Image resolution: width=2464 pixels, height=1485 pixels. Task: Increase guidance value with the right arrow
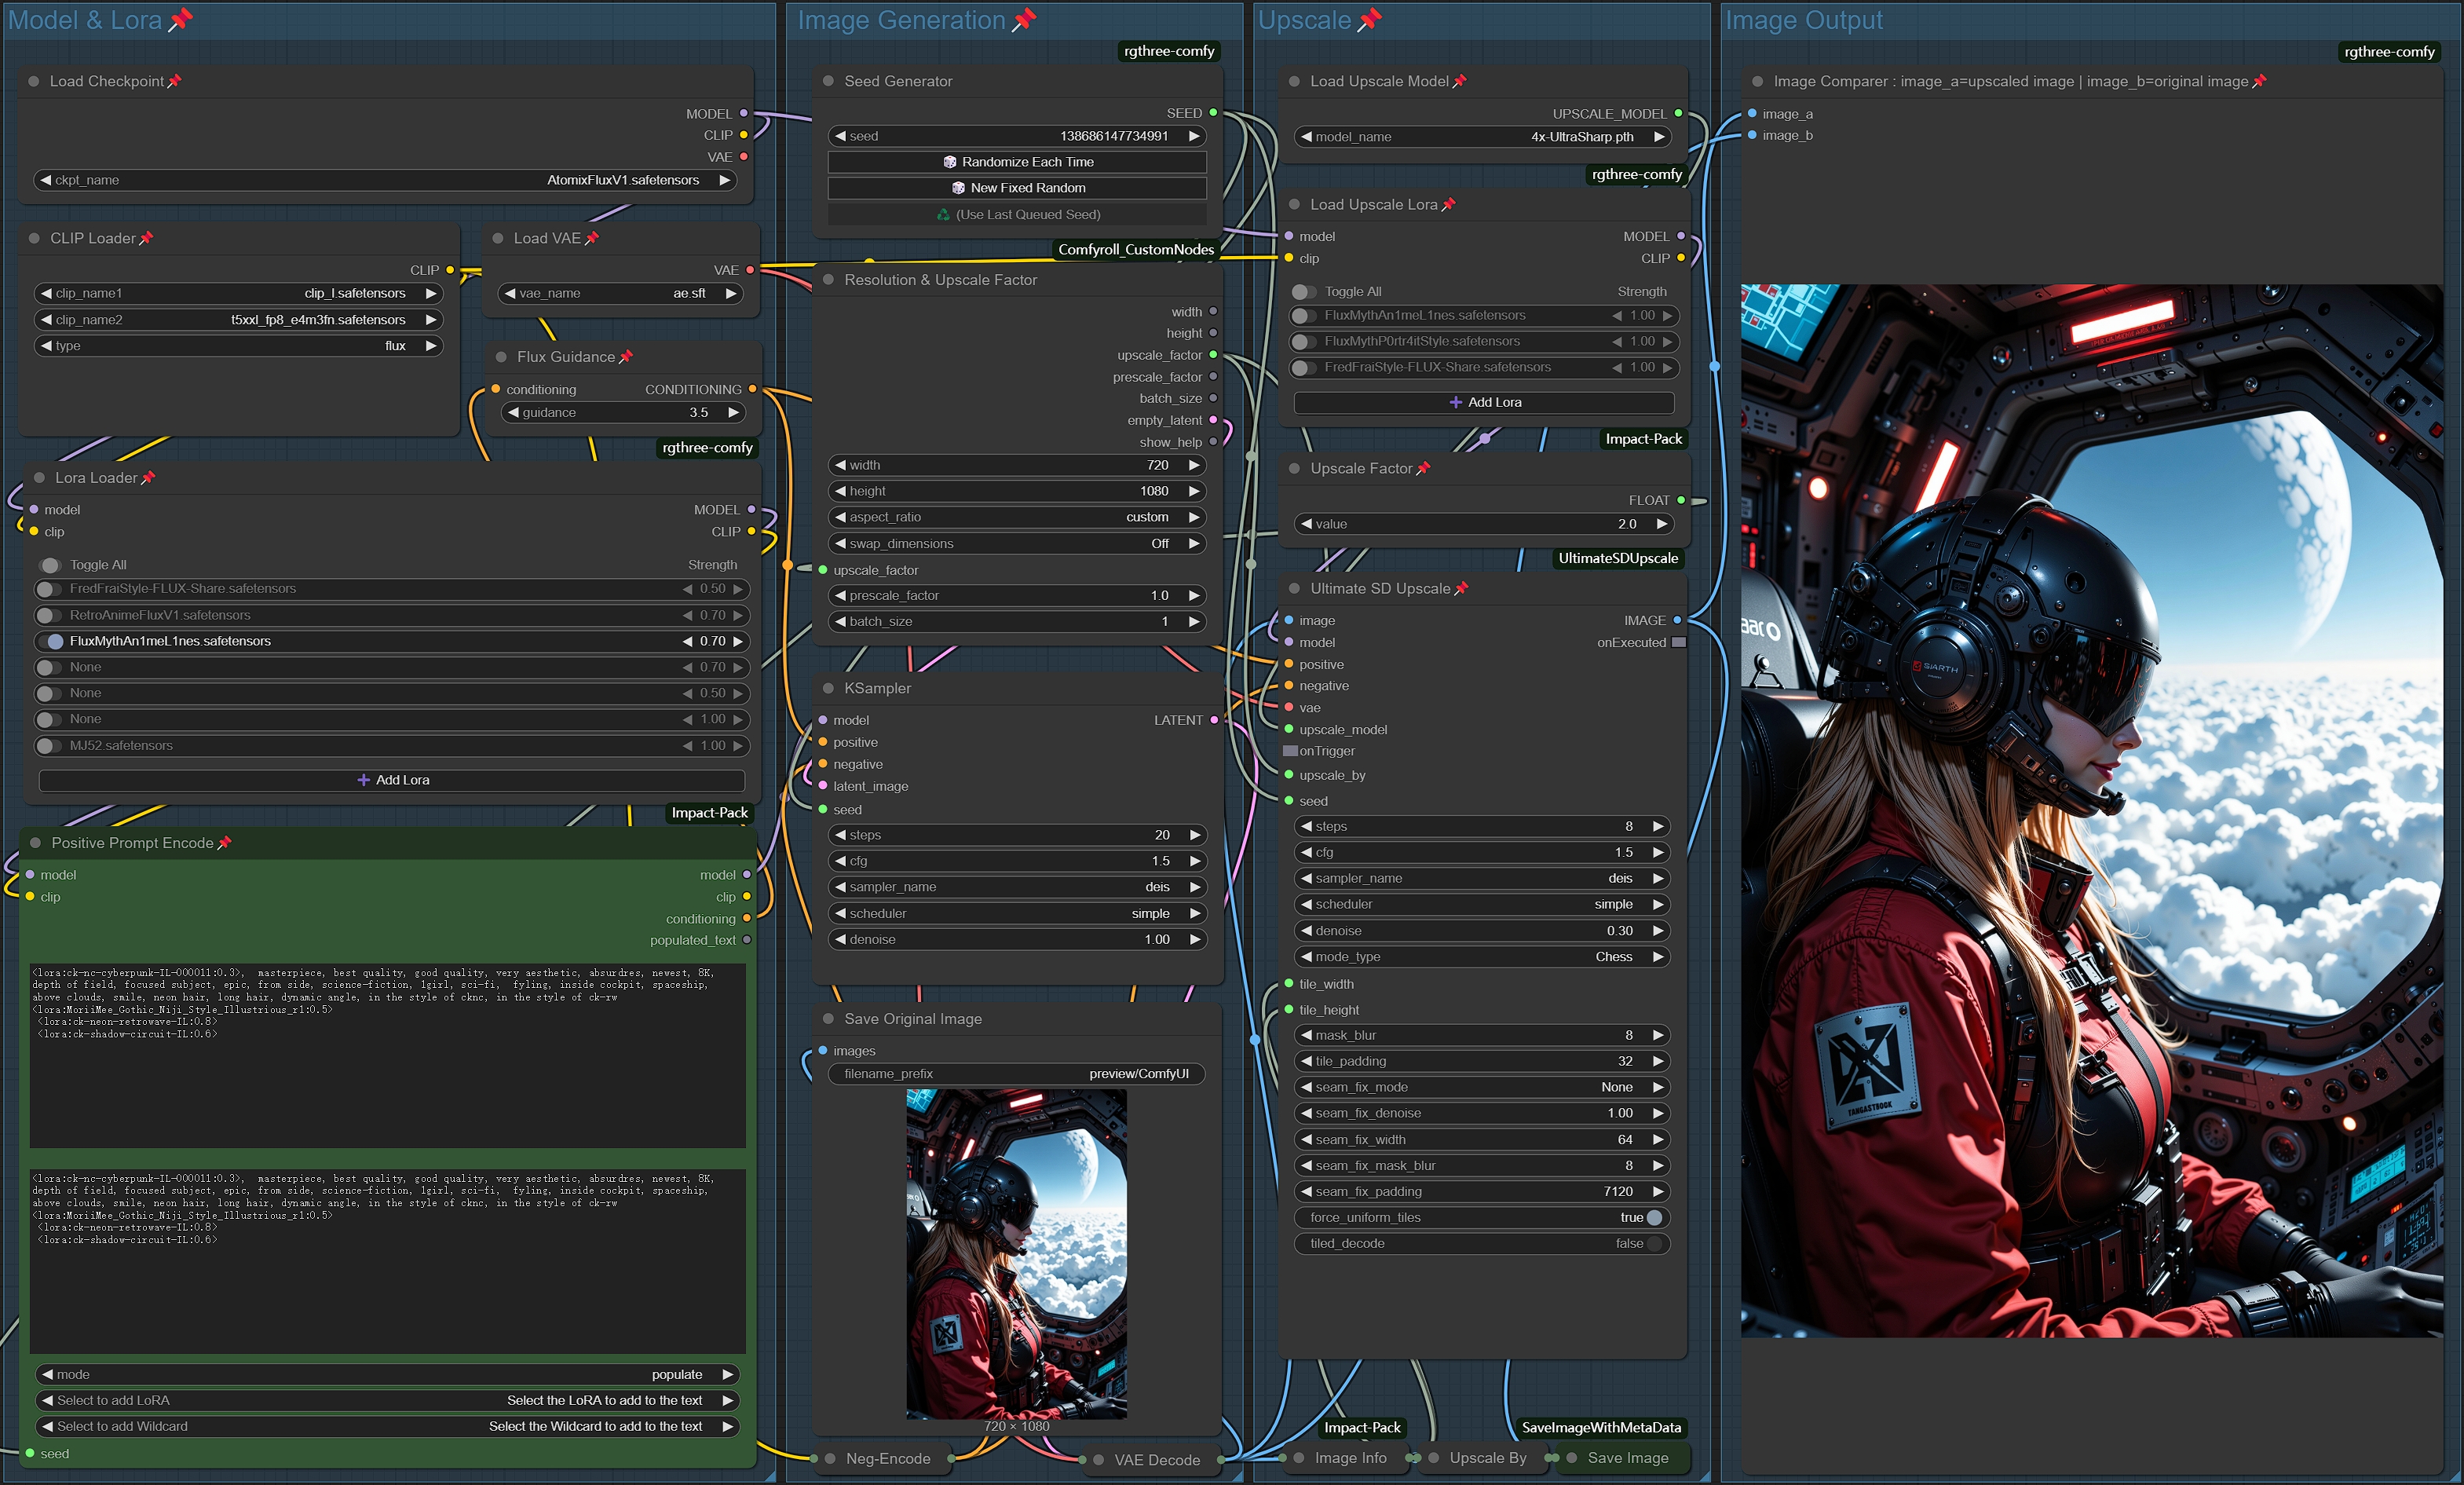733,412
